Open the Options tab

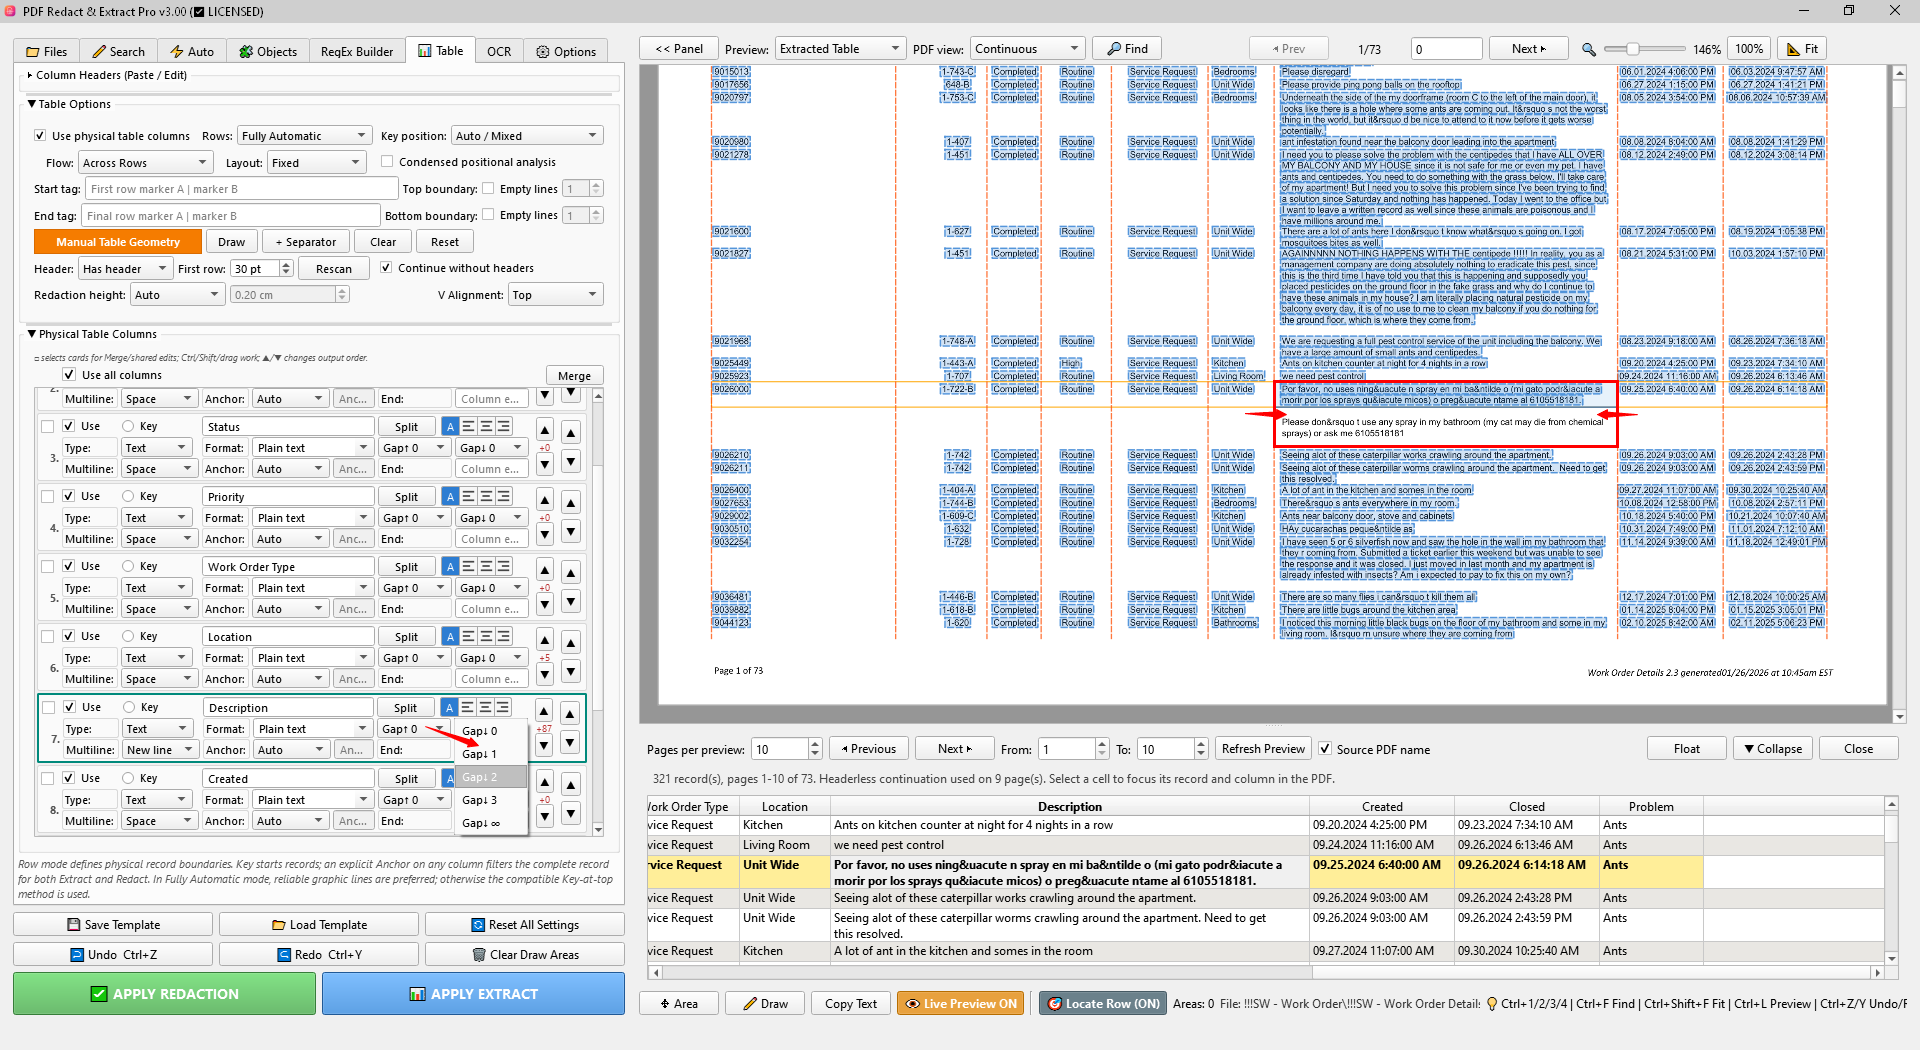[566, 51]
